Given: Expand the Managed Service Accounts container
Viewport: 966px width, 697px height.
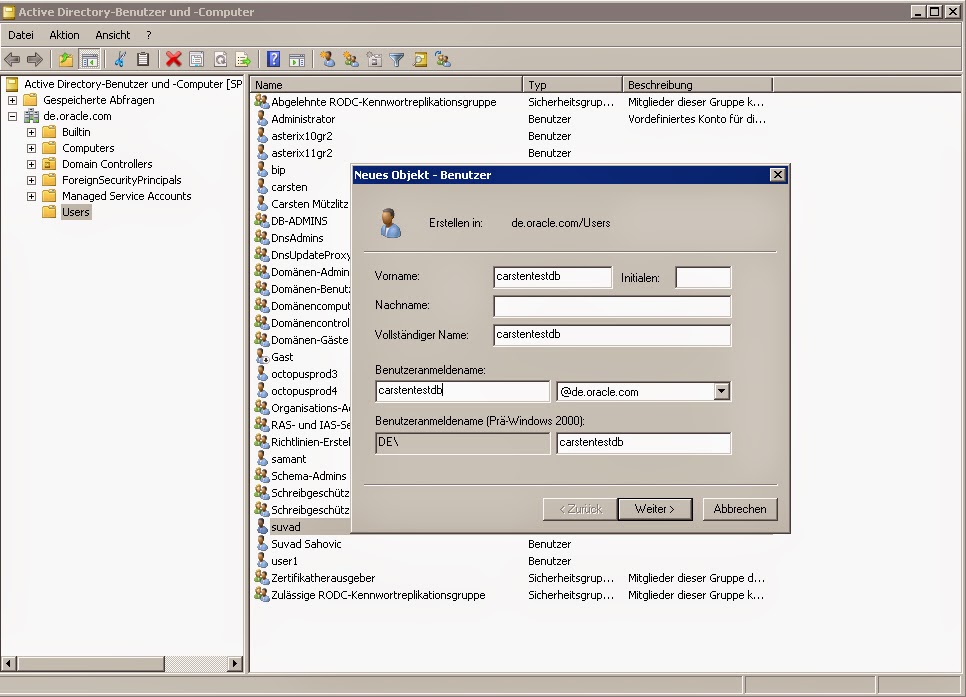Looking at the screenshot, I should point(31,196).
